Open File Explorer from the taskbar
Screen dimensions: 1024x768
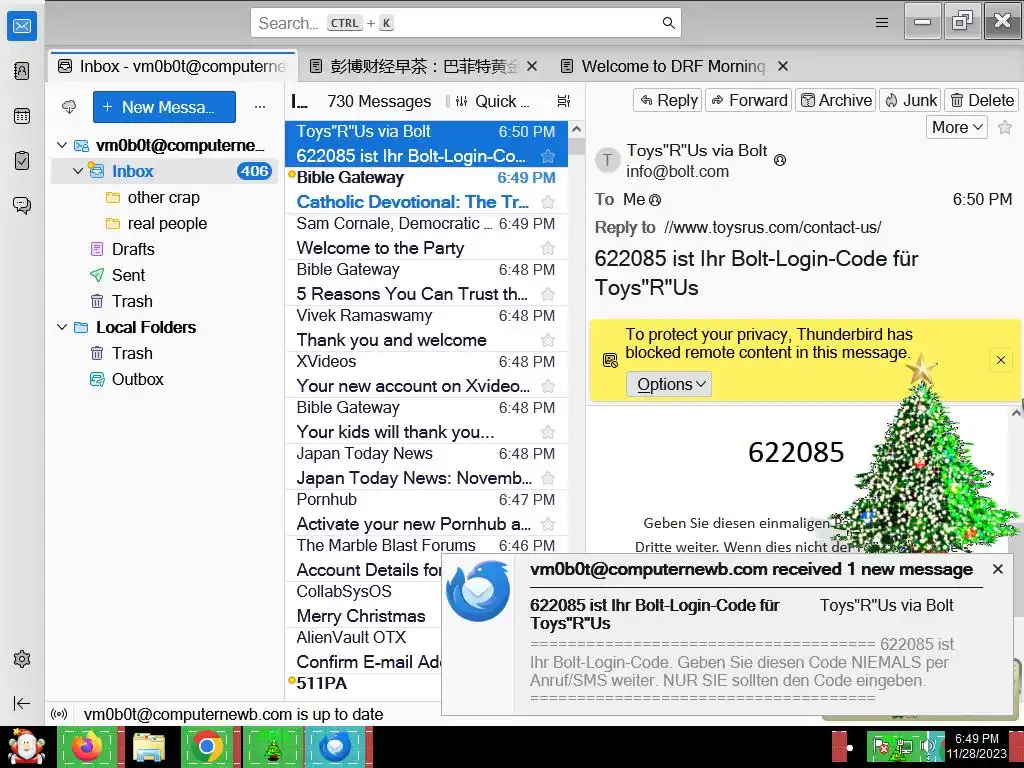click(x=149, y=746)
